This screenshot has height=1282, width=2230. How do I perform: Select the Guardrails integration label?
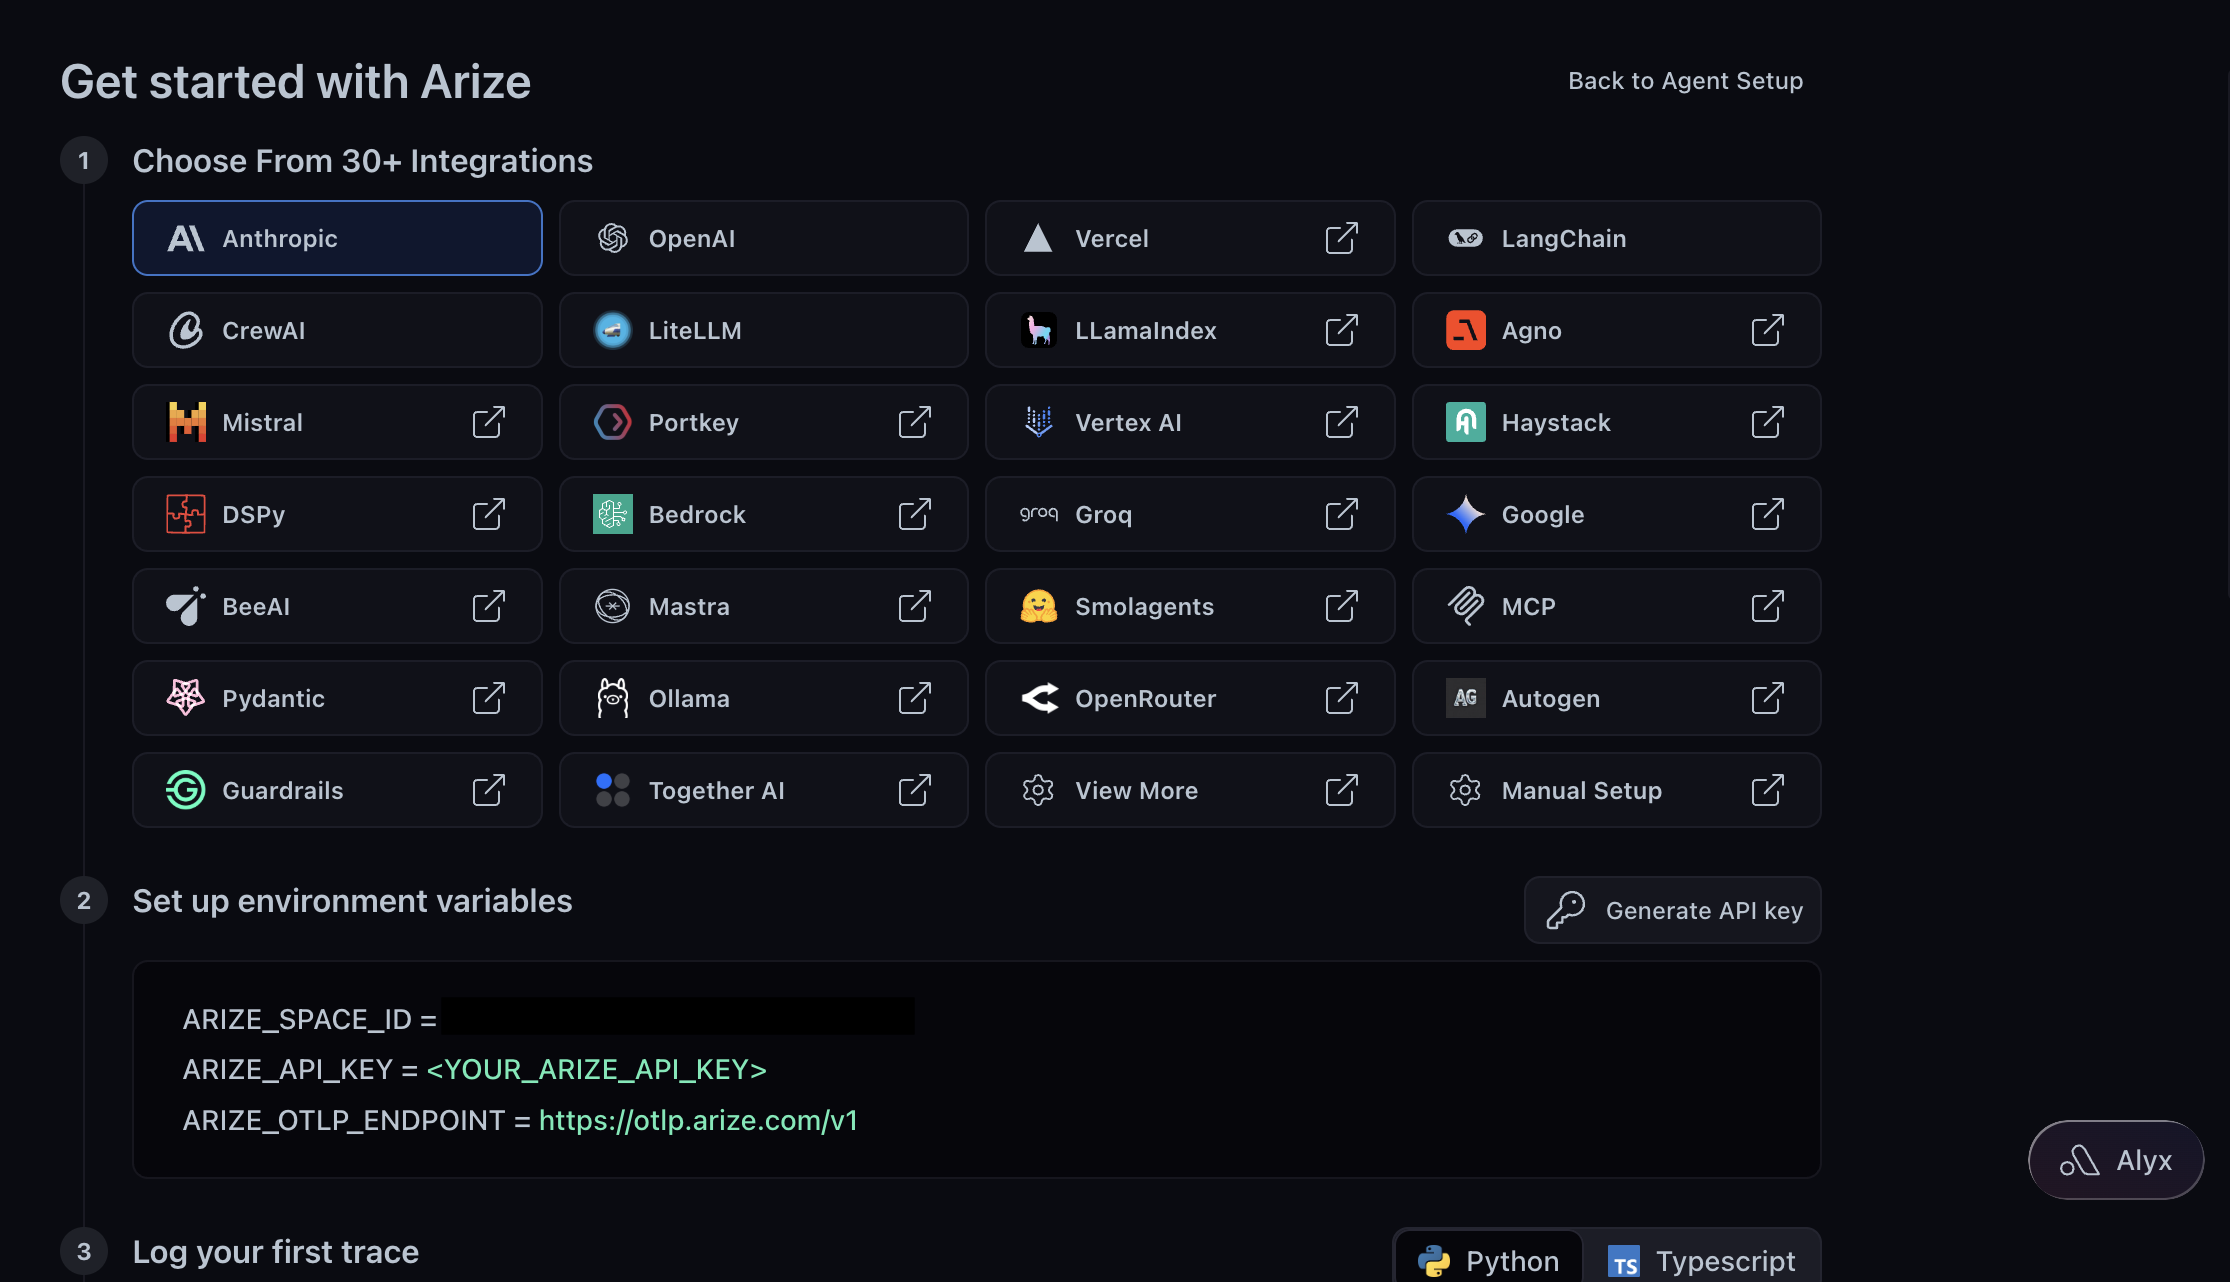pos(282,790)
